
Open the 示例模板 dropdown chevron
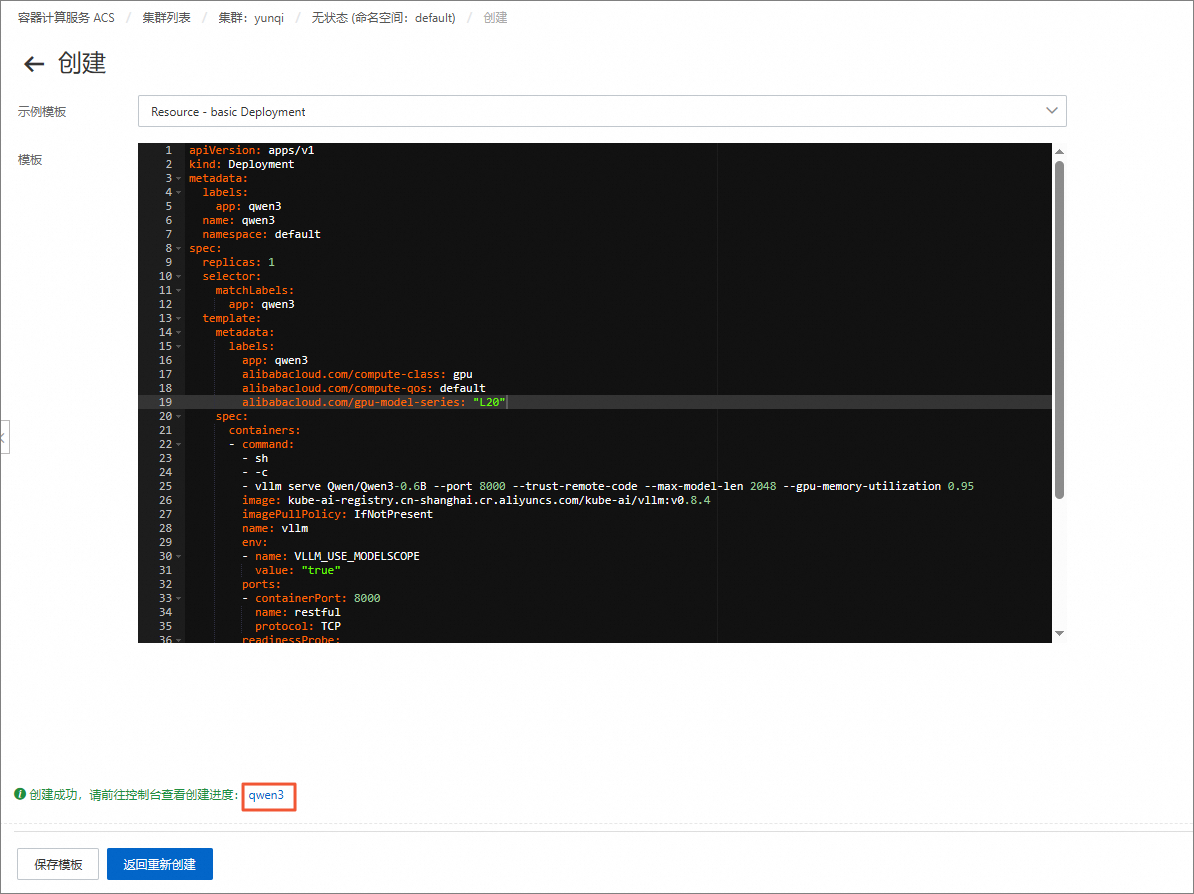click(1052, 111)
